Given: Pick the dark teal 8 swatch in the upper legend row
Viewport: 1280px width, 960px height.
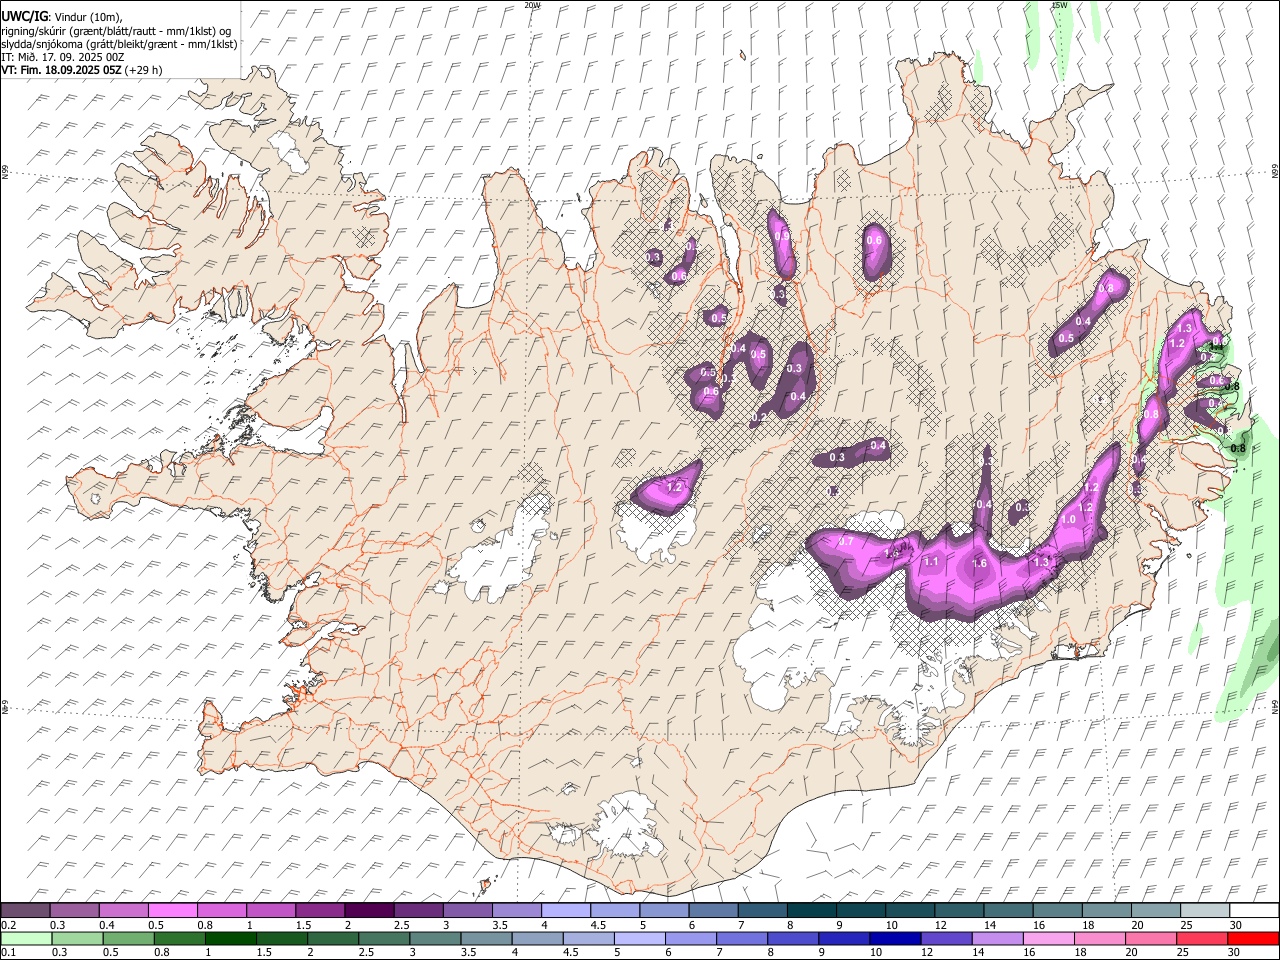Looking at the screenshot, I should tap(811, 910).
